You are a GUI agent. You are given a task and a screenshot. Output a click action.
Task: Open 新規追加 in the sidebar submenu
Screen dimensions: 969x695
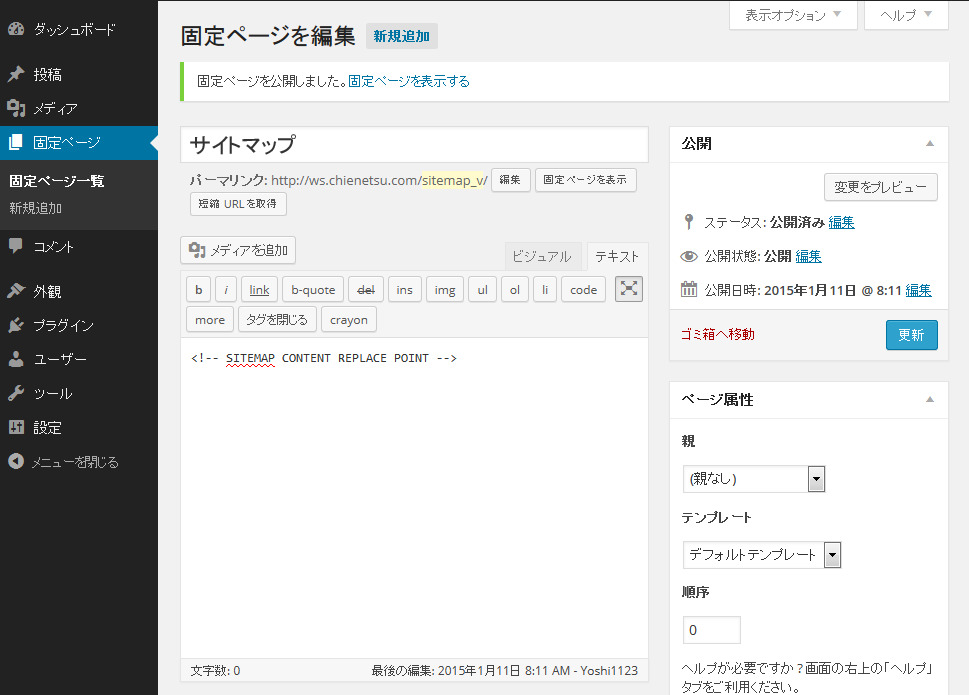[x=36, y=208]
